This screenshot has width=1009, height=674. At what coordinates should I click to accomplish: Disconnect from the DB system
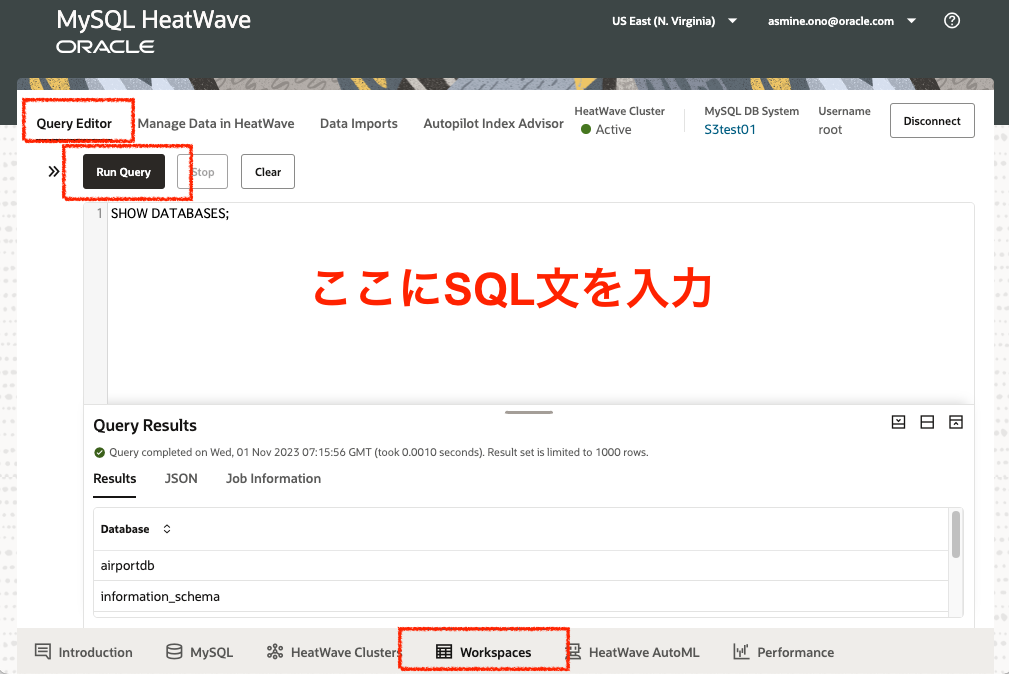coord(932,120)
